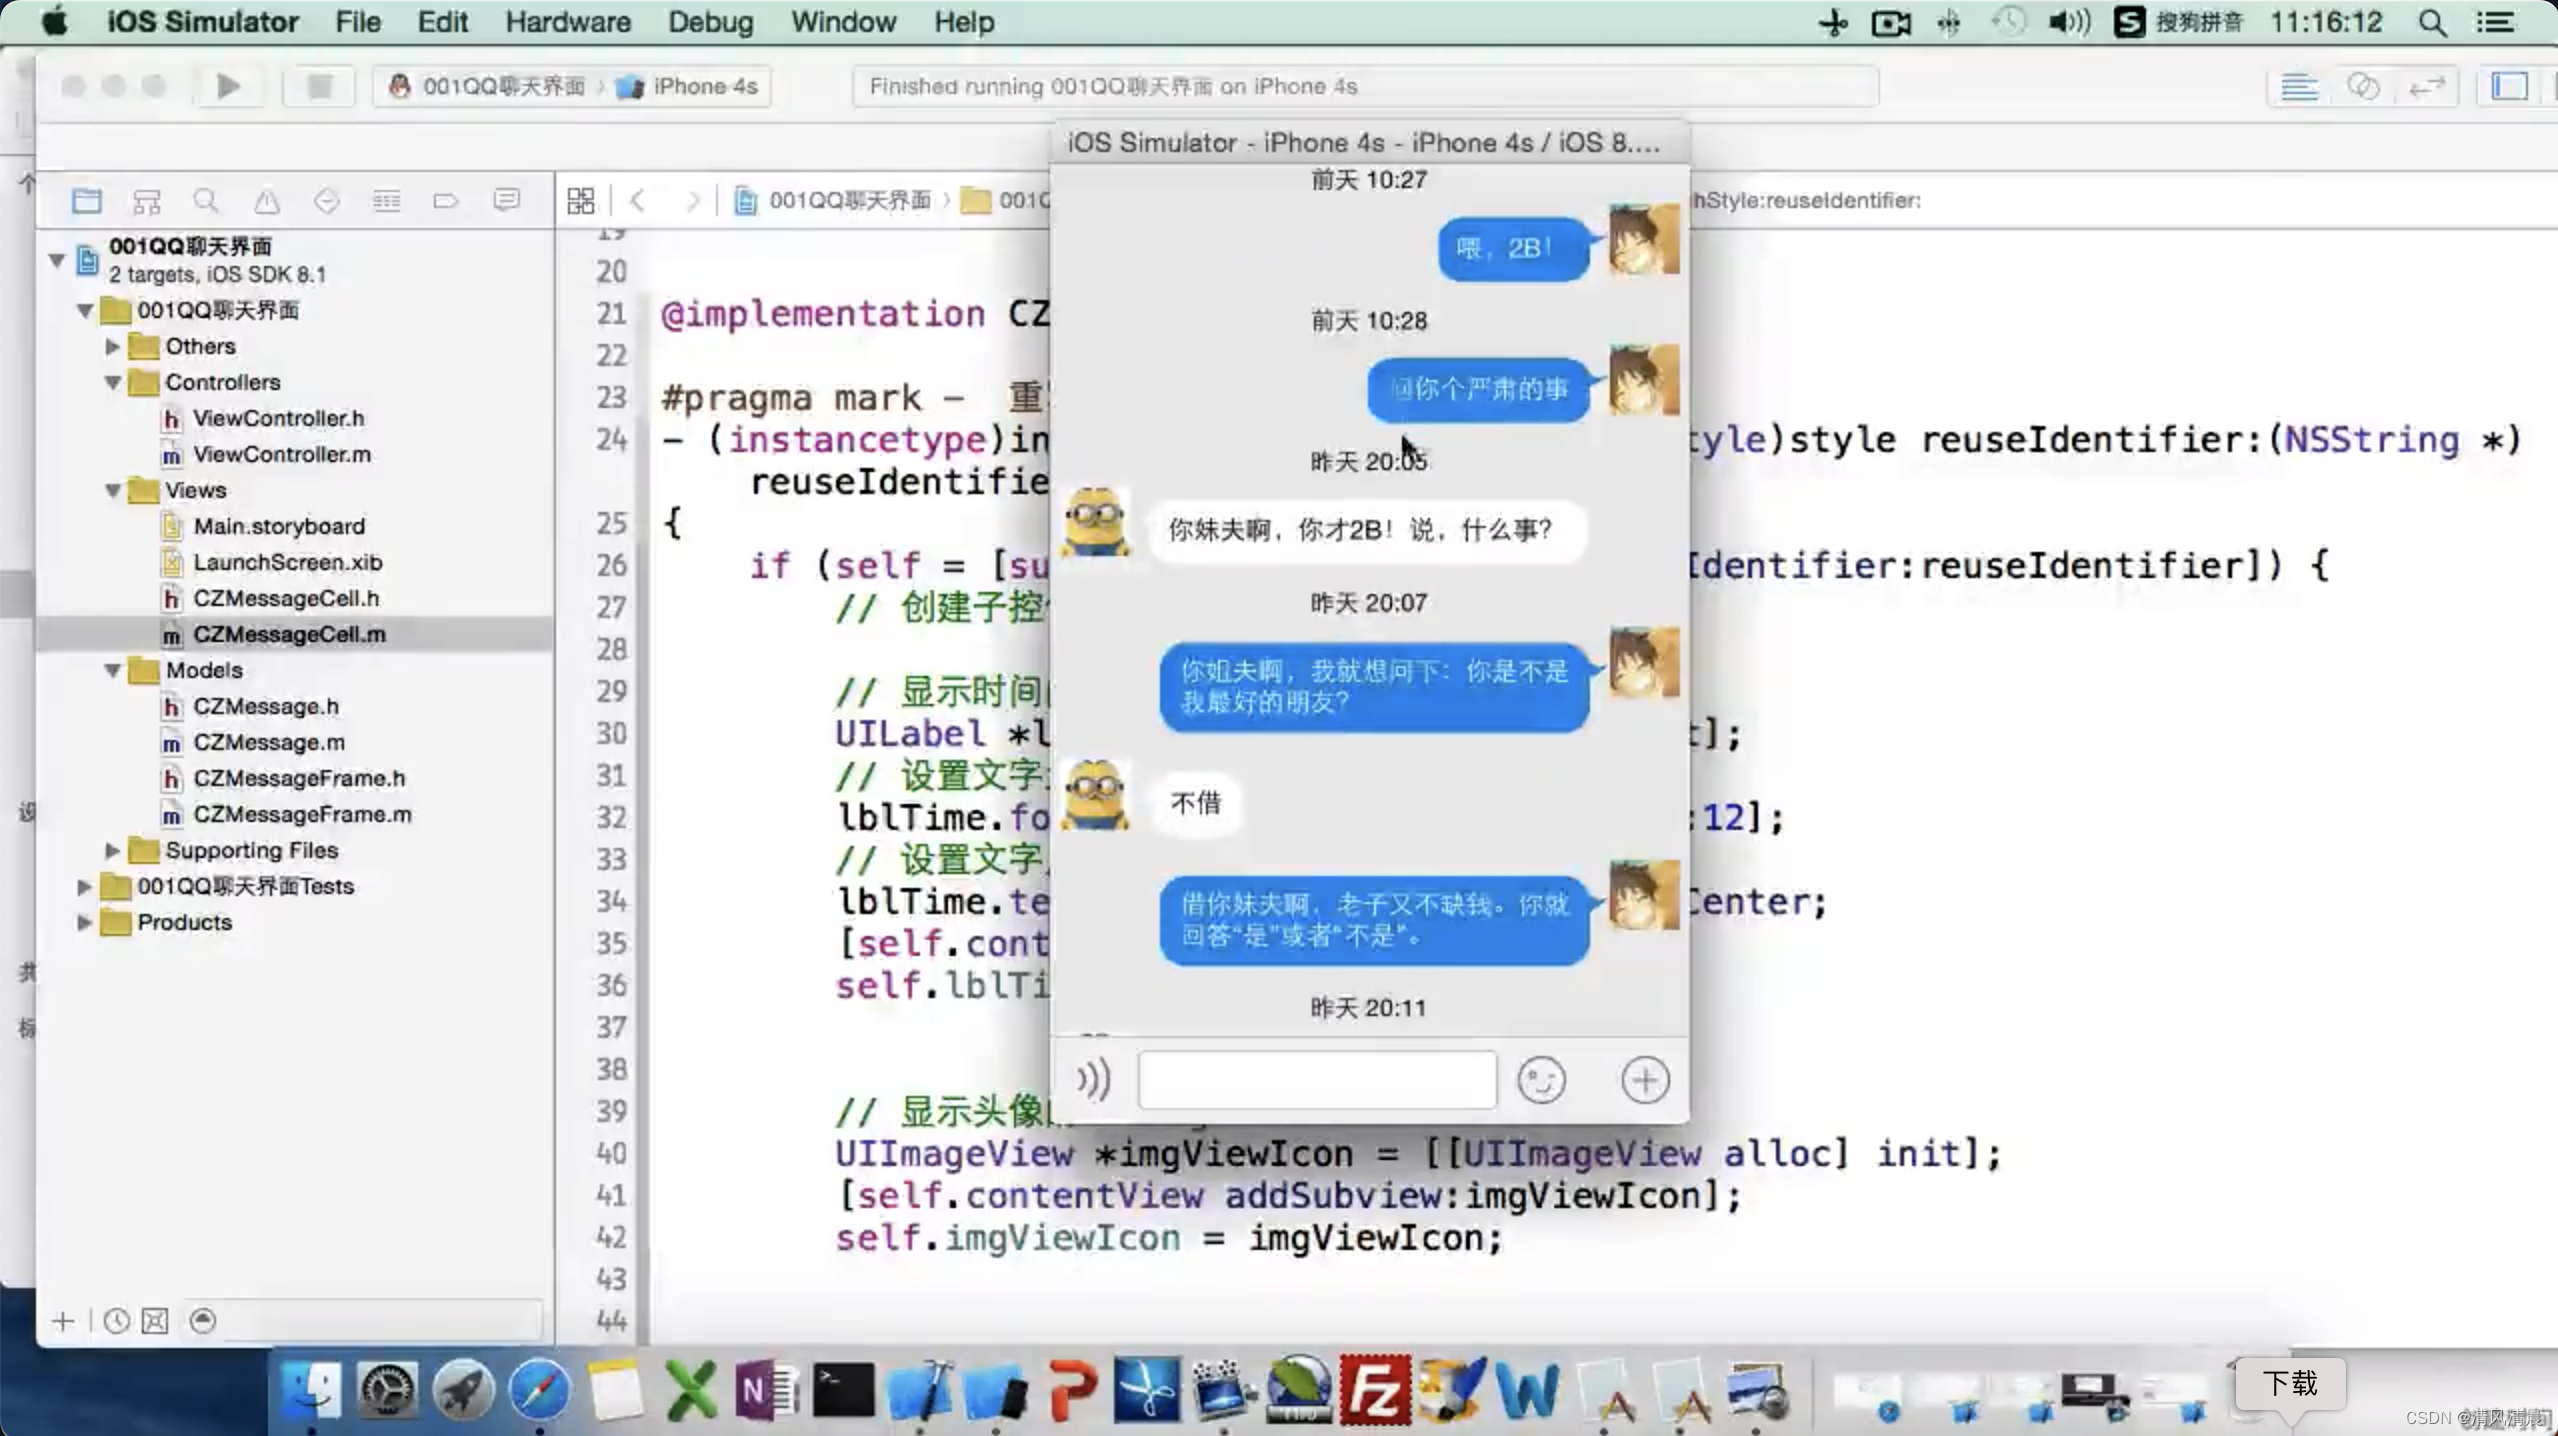Collapse the Views folder
The image size is (2558, 1436).
(113, 491)
